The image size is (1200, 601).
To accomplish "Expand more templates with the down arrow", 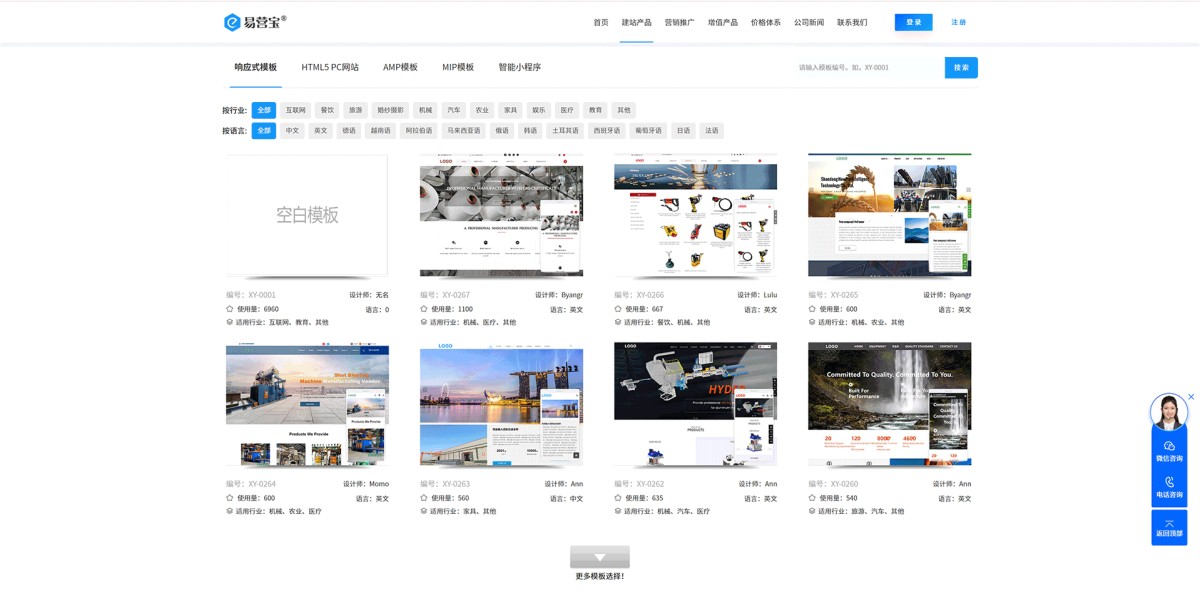I will (x=600, y=557).
